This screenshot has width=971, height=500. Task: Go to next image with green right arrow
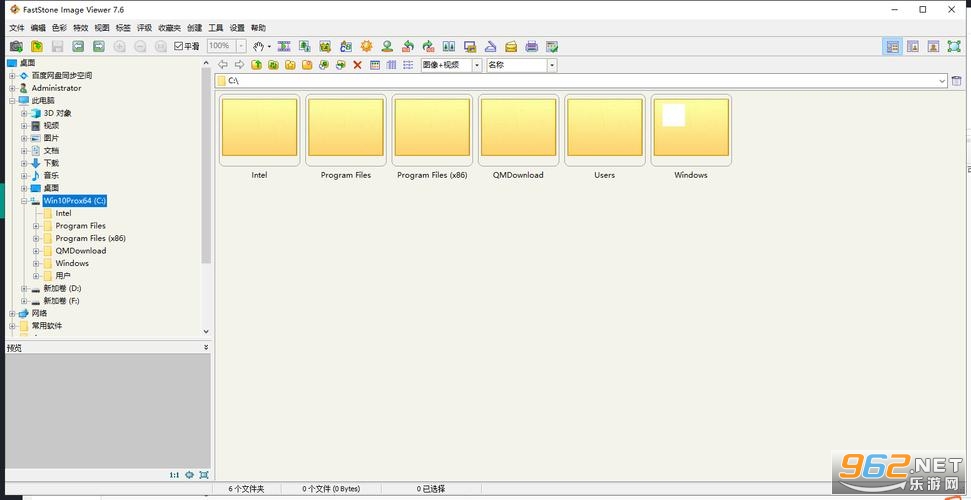(x=98, y=46)
